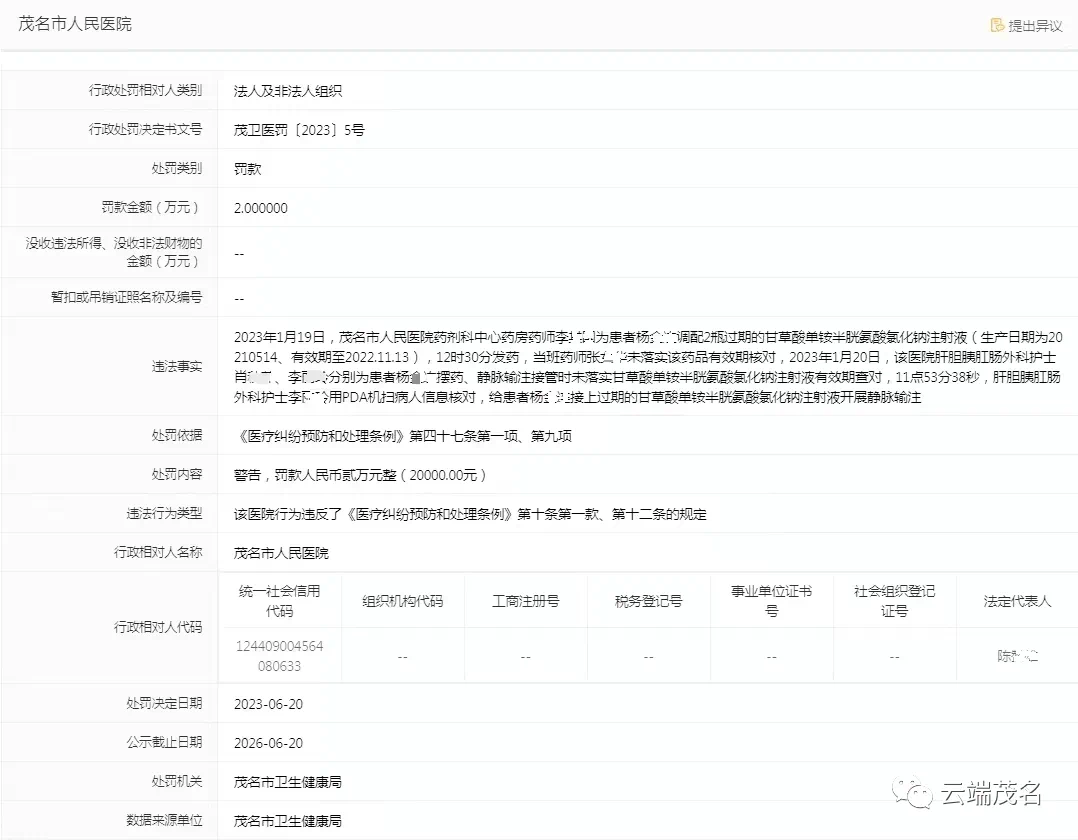Select the 统一社会信用代码 column header
Viewport: 1078px width, 840px height.
click(280, 599)
